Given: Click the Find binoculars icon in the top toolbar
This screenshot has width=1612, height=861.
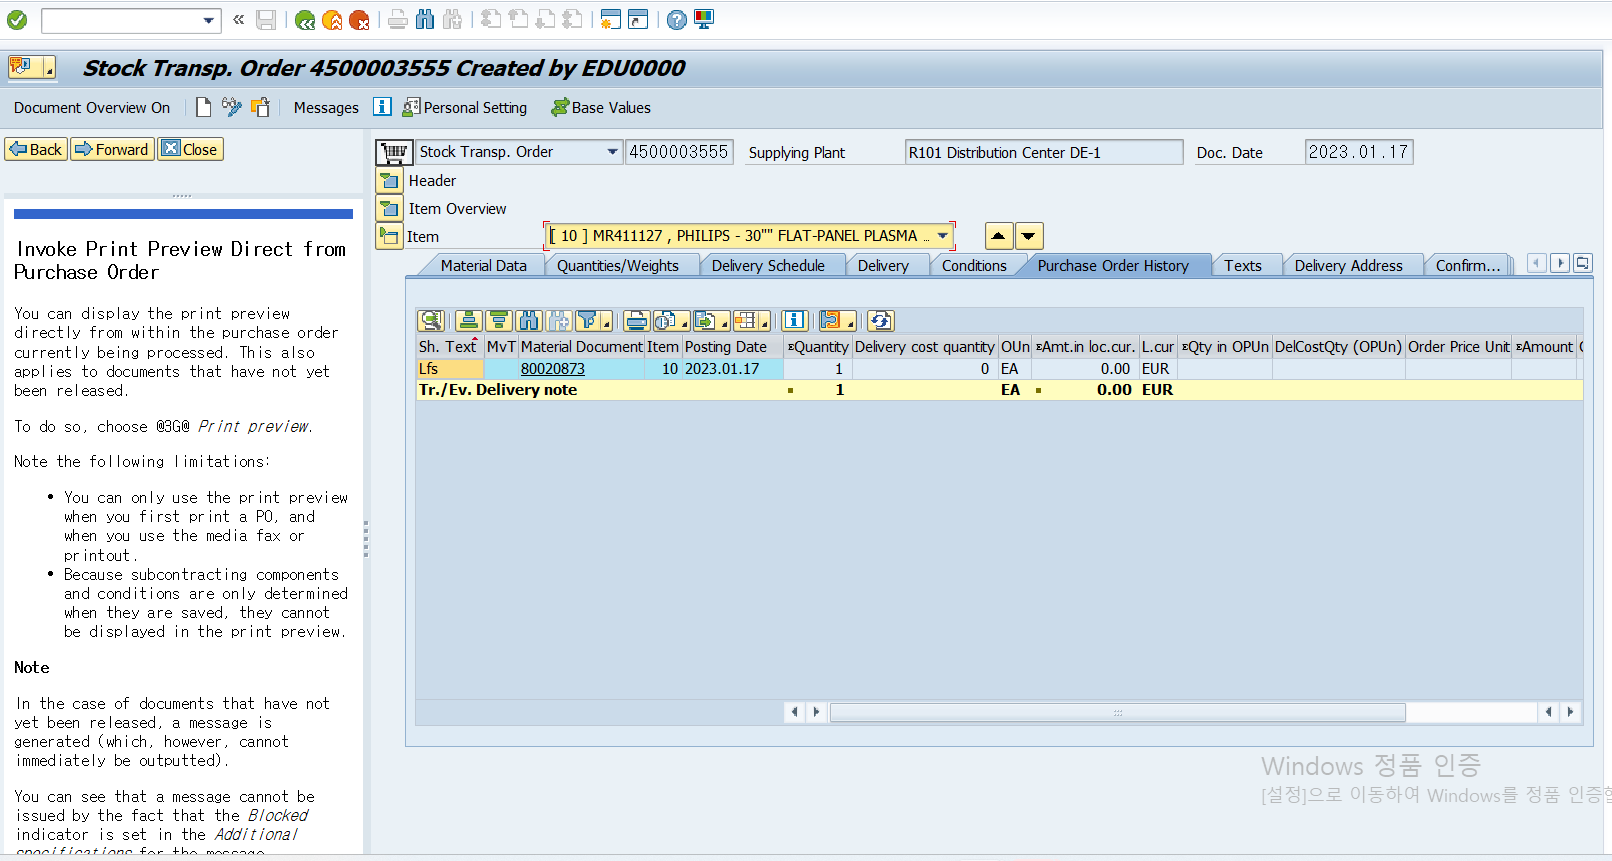Looking at the screenshot, I should pos(425,20).
